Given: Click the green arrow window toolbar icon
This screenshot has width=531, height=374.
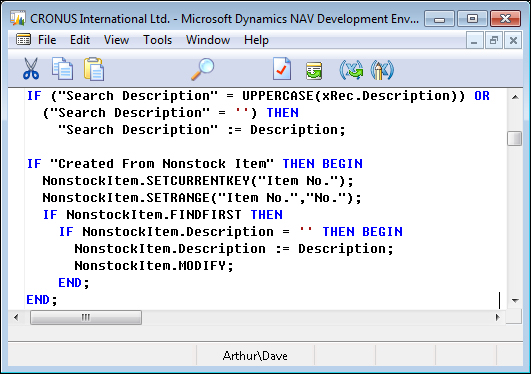Looking at the screenshot, I should coord(314,70).
